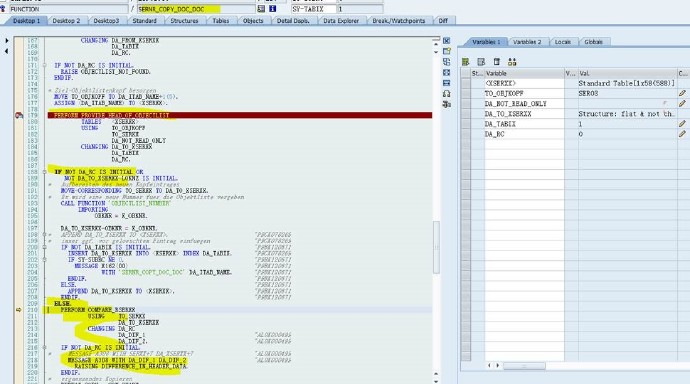Select the Variables 2 tab
This screenshot has width=690, height=384.
pos(527,42)
